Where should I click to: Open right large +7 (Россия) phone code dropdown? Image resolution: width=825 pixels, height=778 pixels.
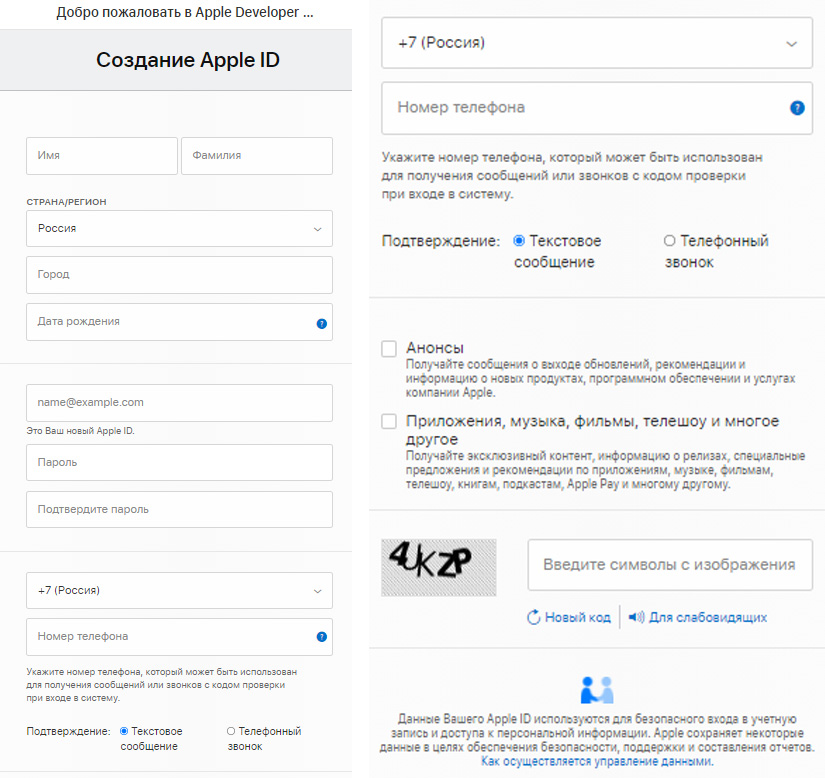[x=597, y=43]
